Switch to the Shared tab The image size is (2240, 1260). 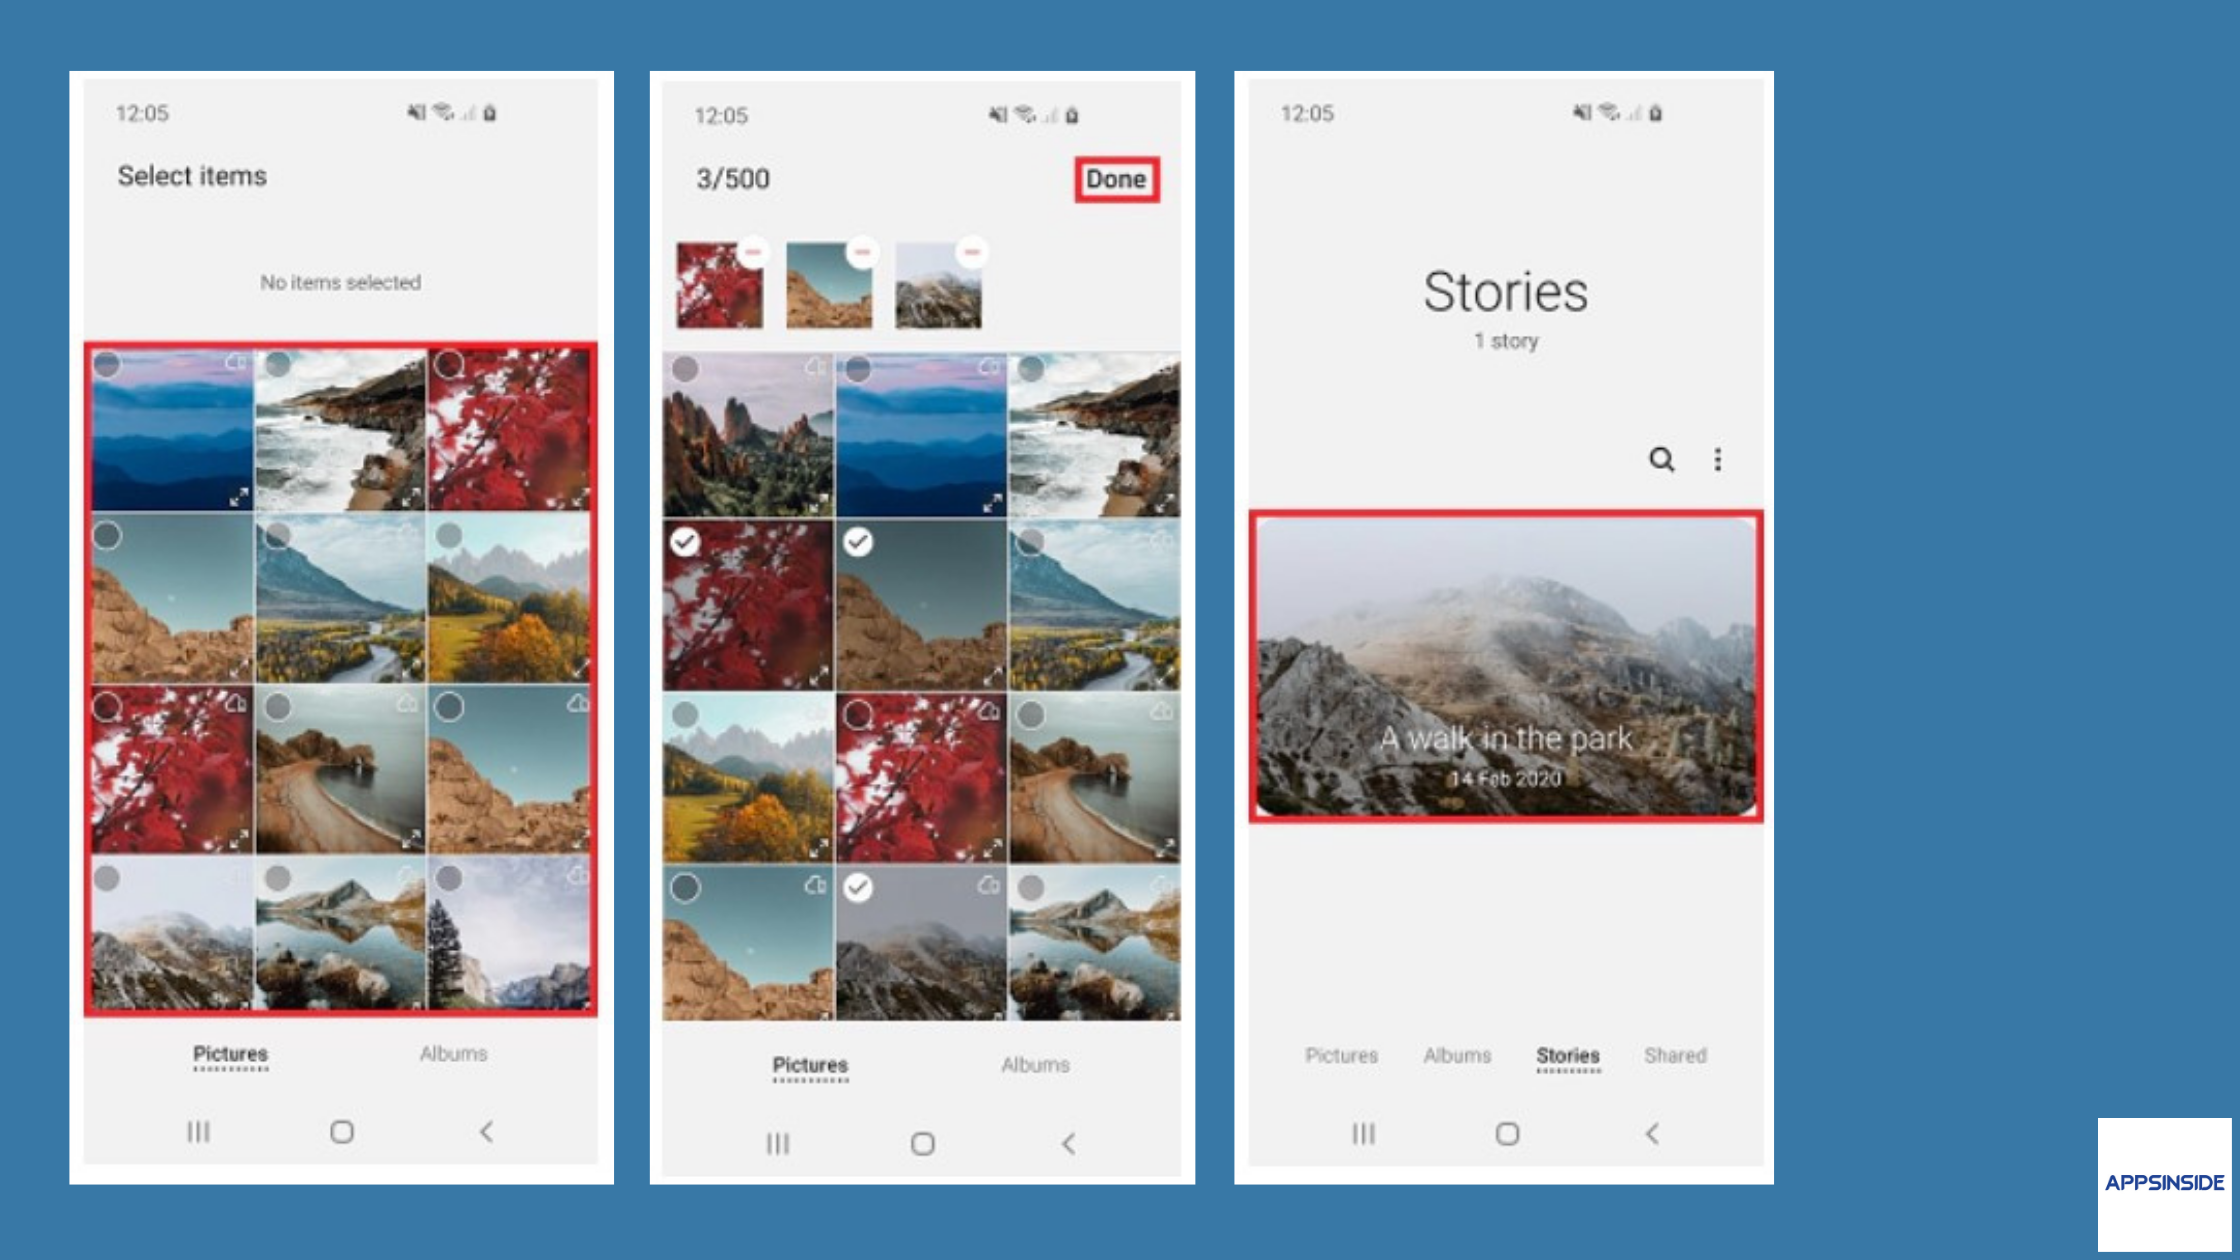(x=1675, y=1055)
